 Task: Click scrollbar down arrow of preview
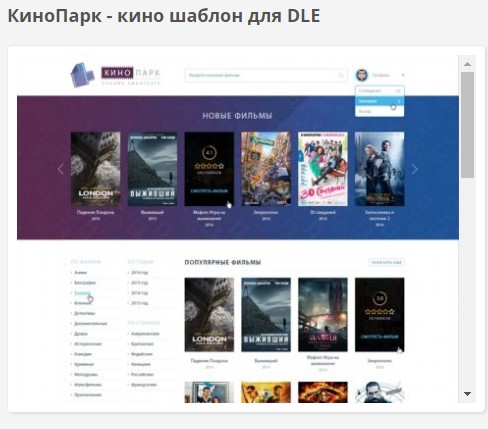point(467,394)
